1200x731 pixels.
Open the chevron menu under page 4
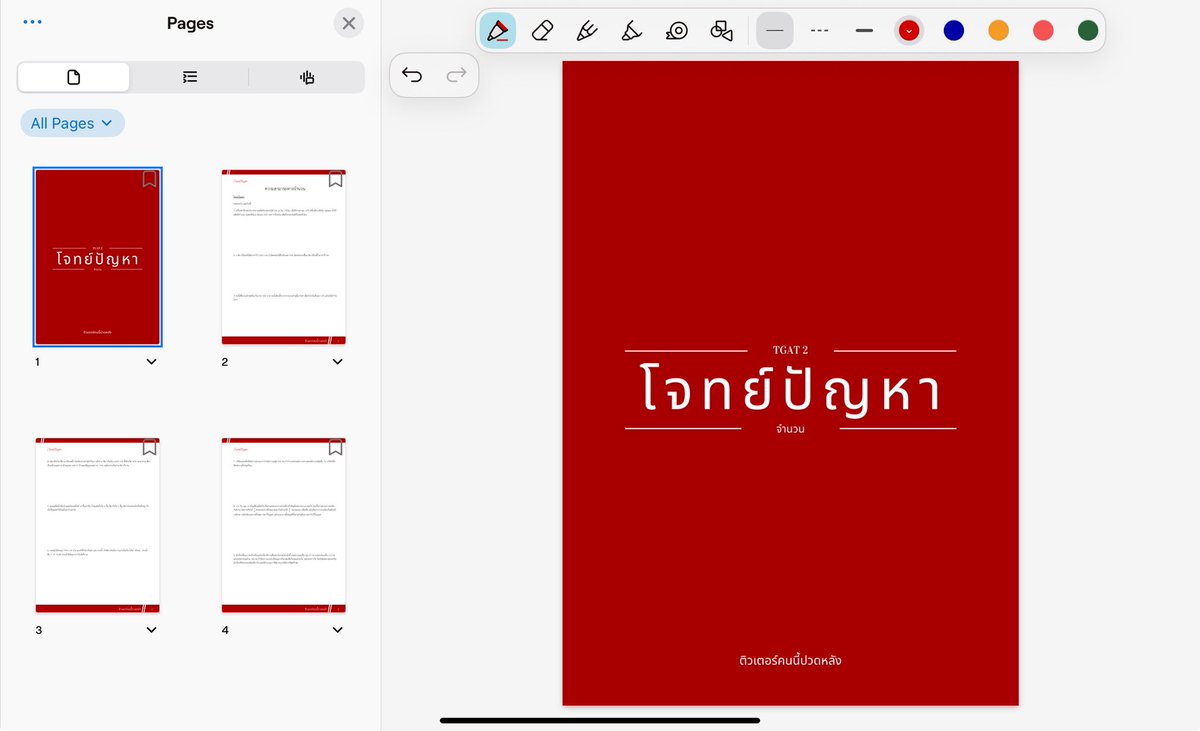pyautogui.click(x=337, y=629)
